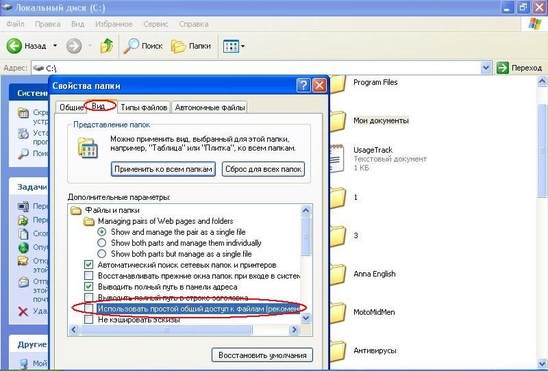Go up one folder level
The height and width of the screenshot is (371, 548).
tap(107, 46)
